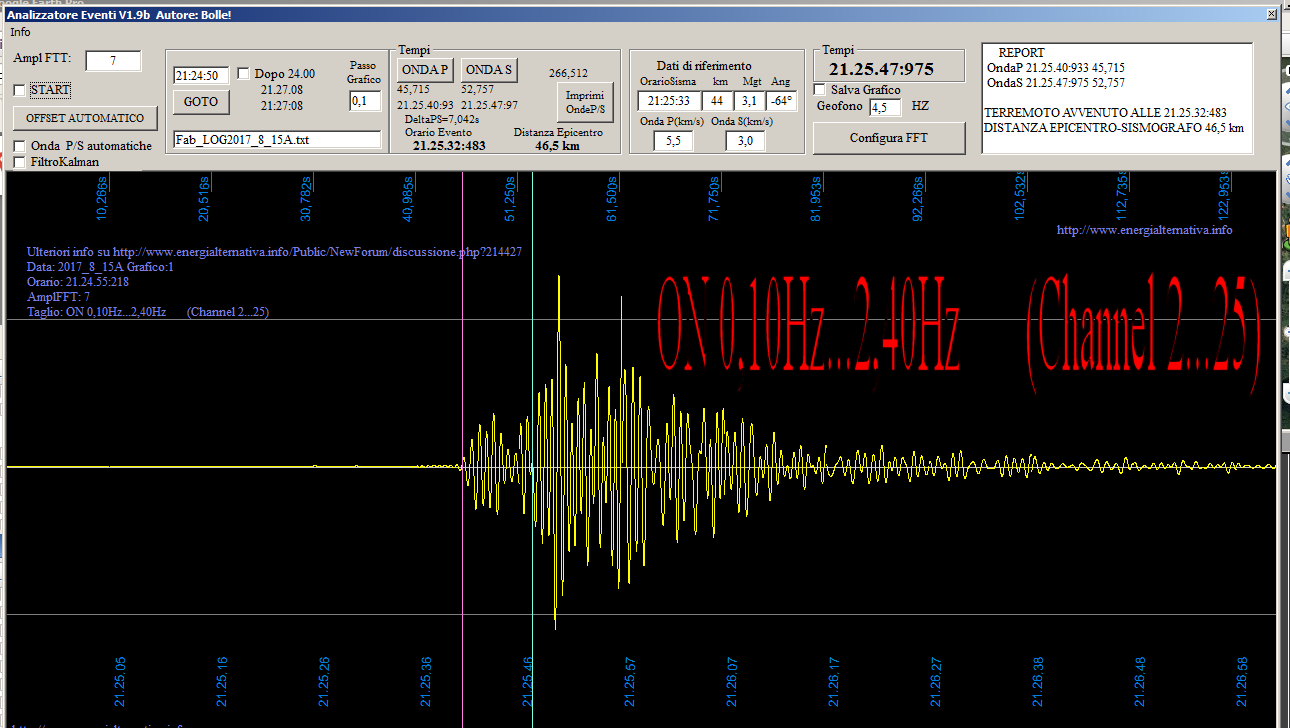Toggle the Dopo 24.00 checkbox
Viewport: 1290px width, 728px height.
coord(243,74)
